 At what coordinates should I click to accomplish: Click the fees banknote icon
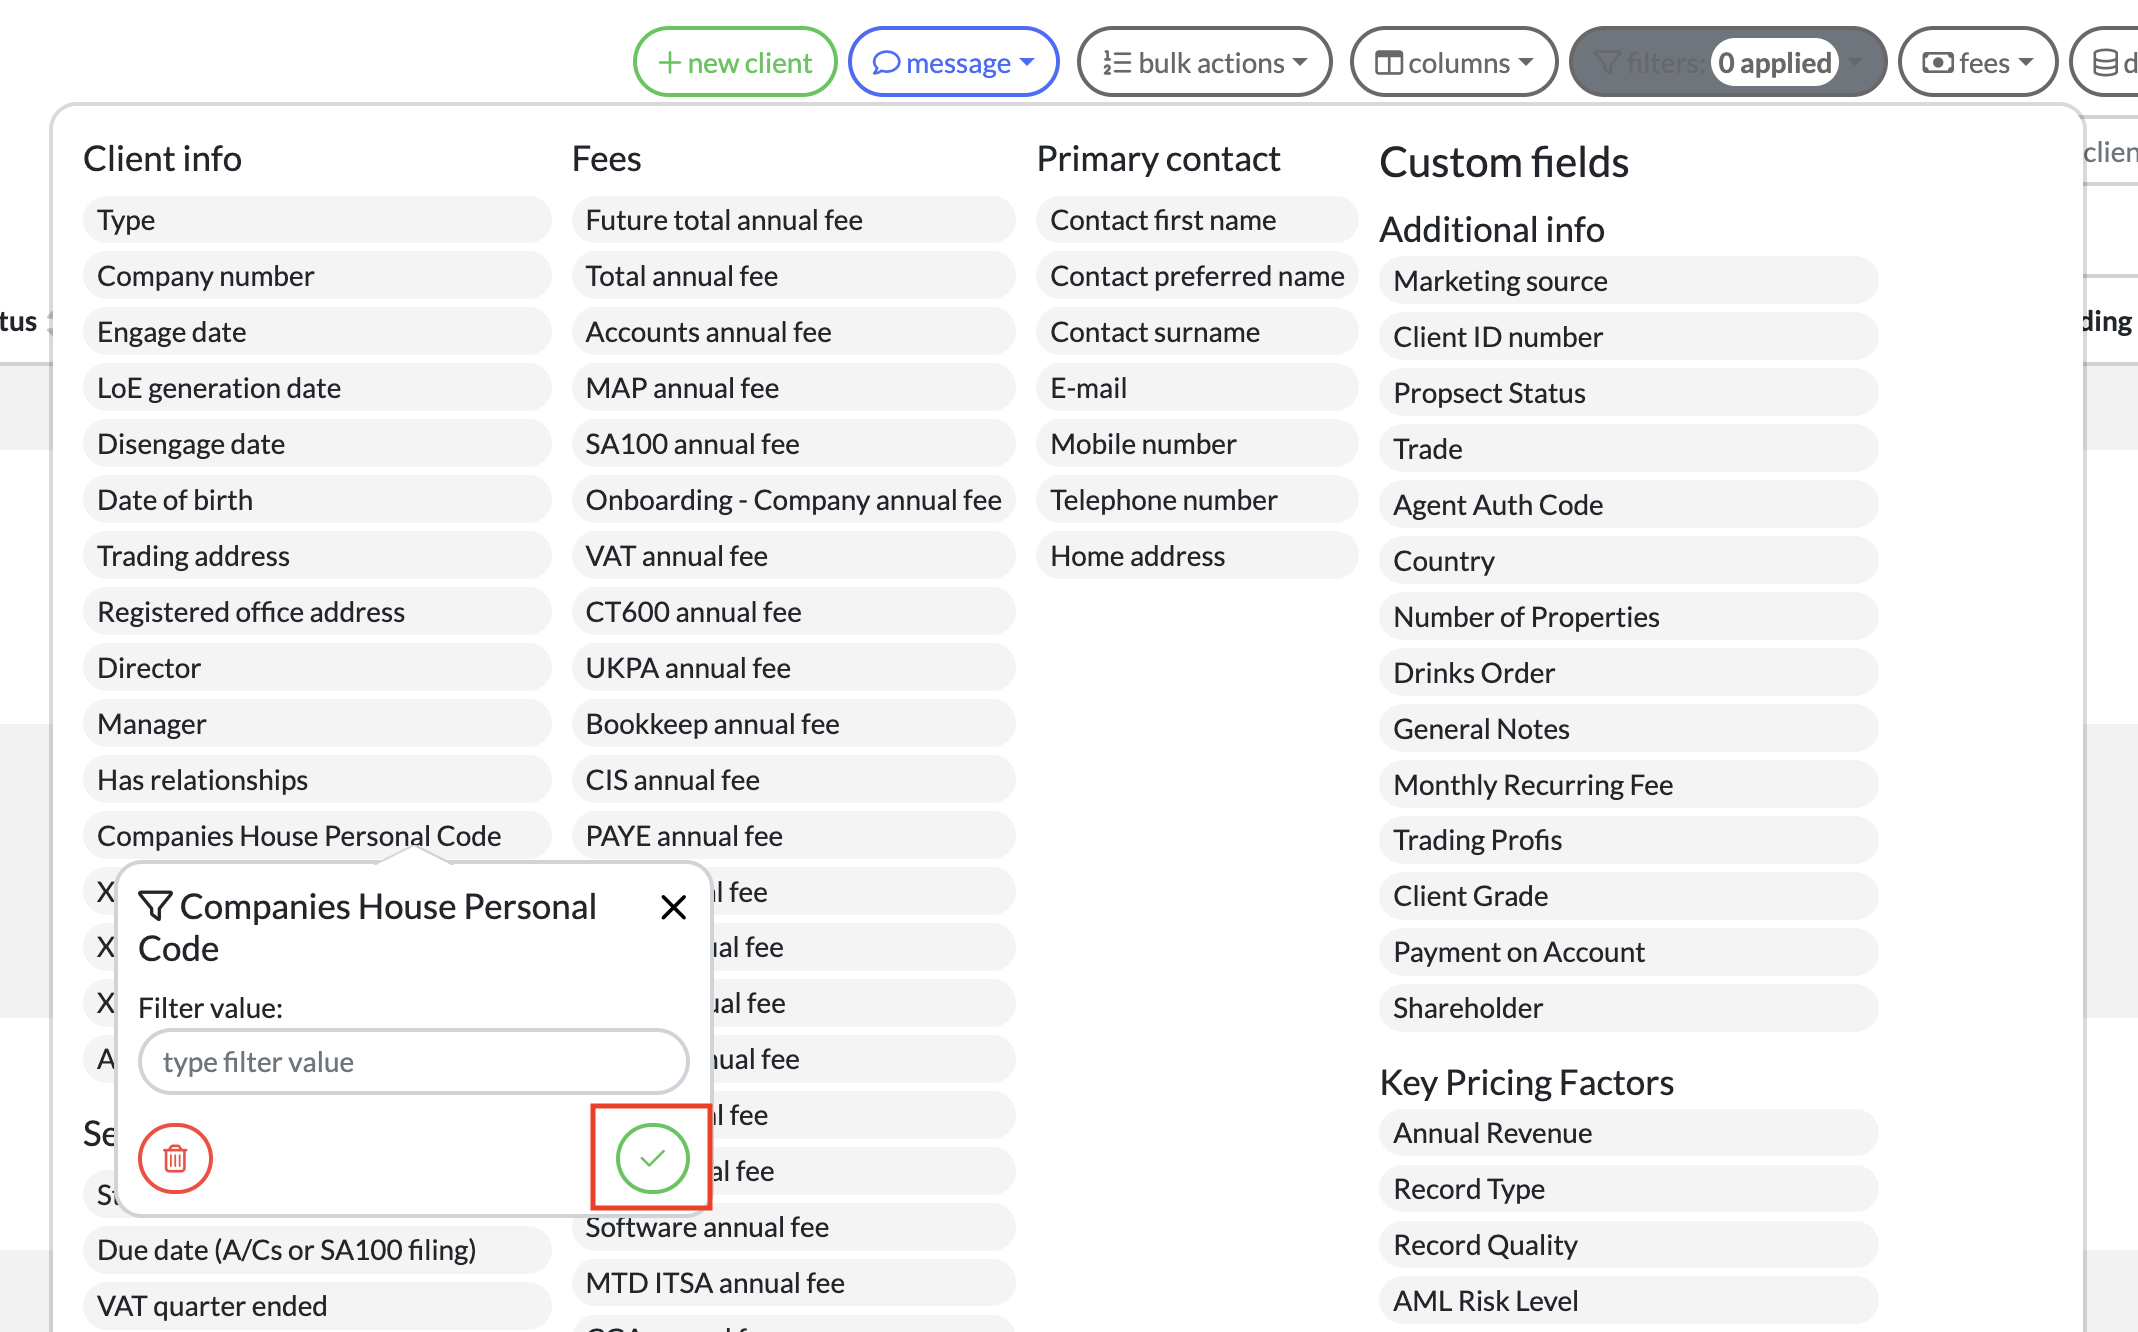click(x=1937, y=63)
